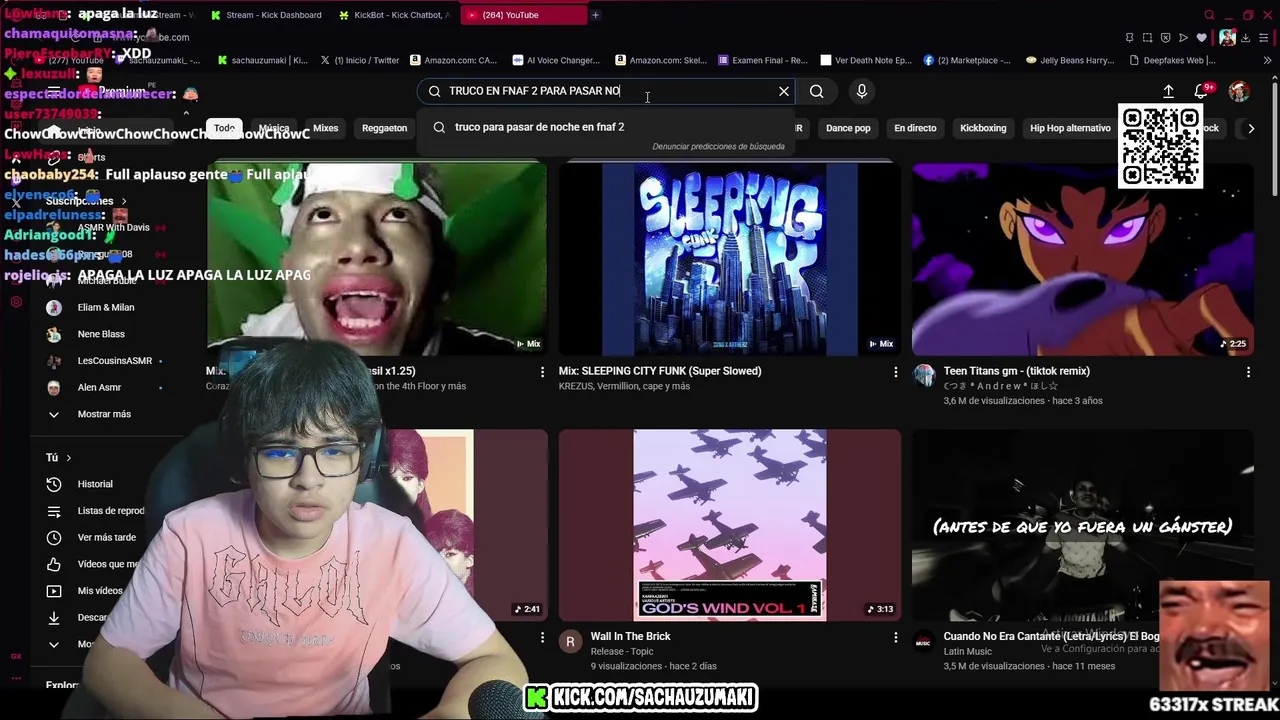Viewport: 1280px width, 720px height.
Task: Click the magnifier search button
Action: (817, 91)
